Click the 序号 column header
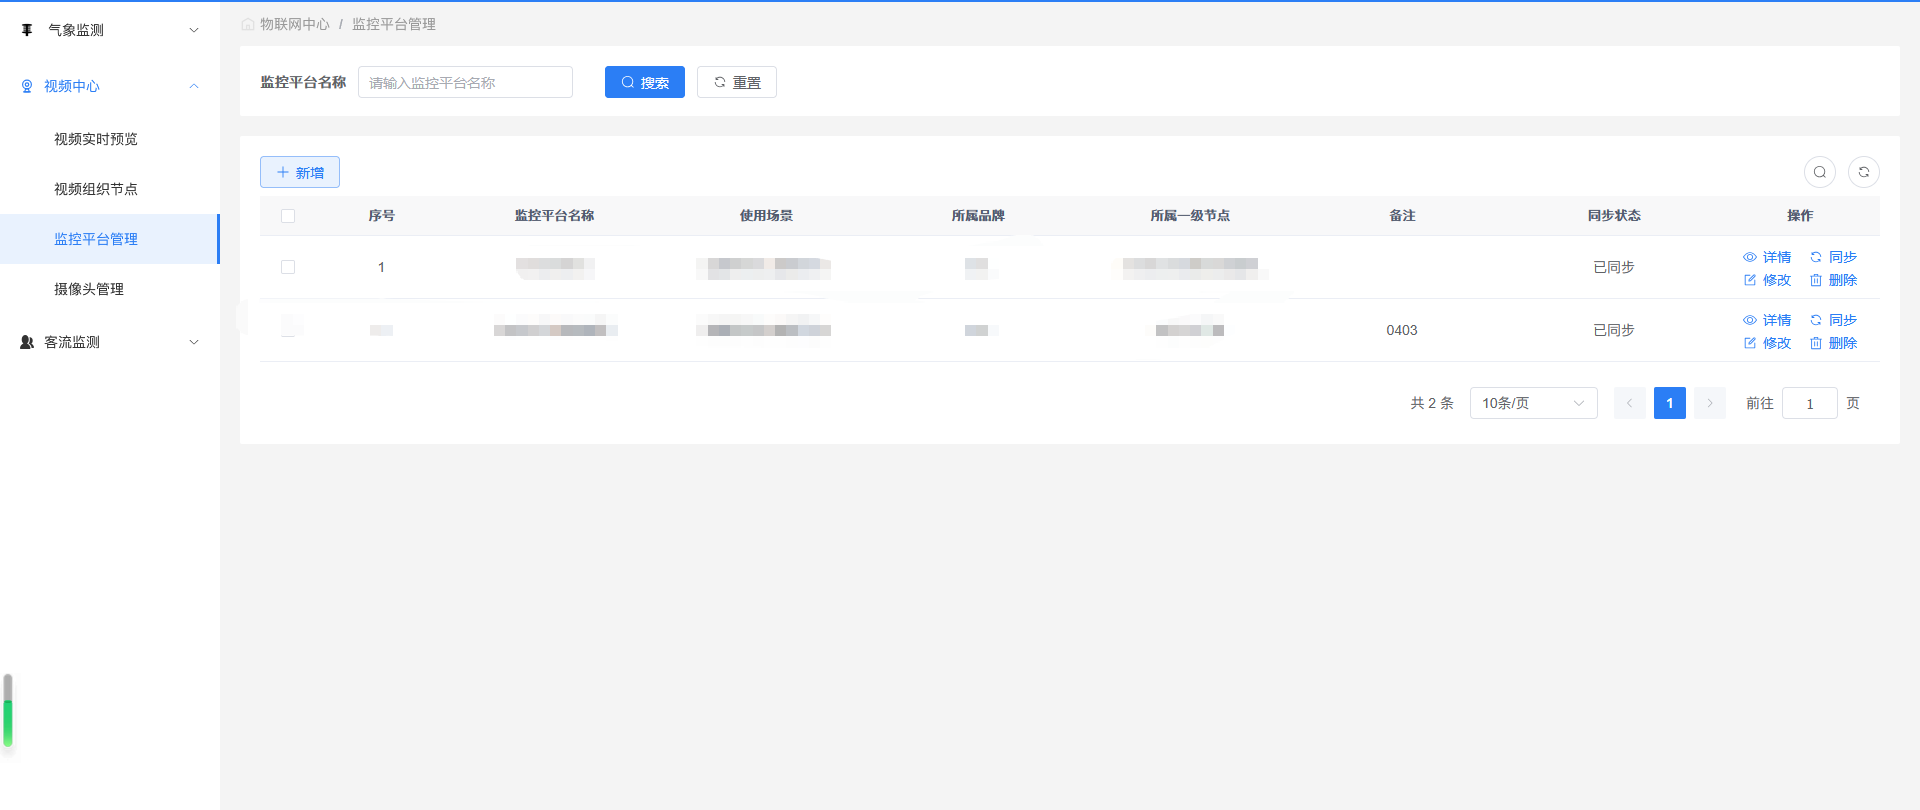The height and width of the screenshot is (810, 1920). point(381,216)
